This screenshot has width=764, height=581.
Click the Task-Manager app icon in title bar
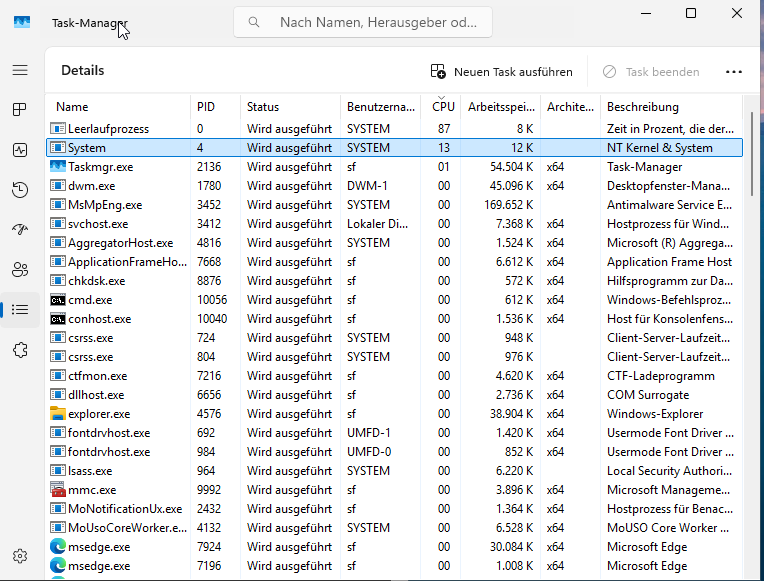point(22,22)
